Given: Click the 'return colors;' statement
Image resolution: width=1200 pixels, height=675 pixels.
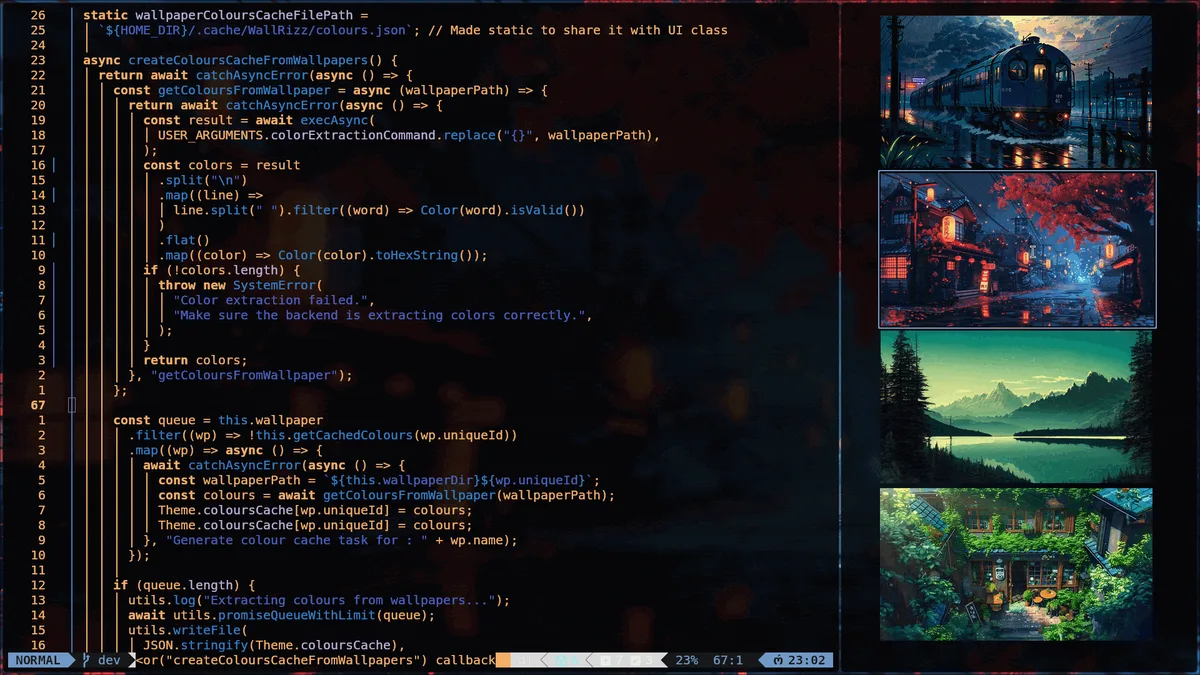Looking at the screenshot, I should click(195, 360).
